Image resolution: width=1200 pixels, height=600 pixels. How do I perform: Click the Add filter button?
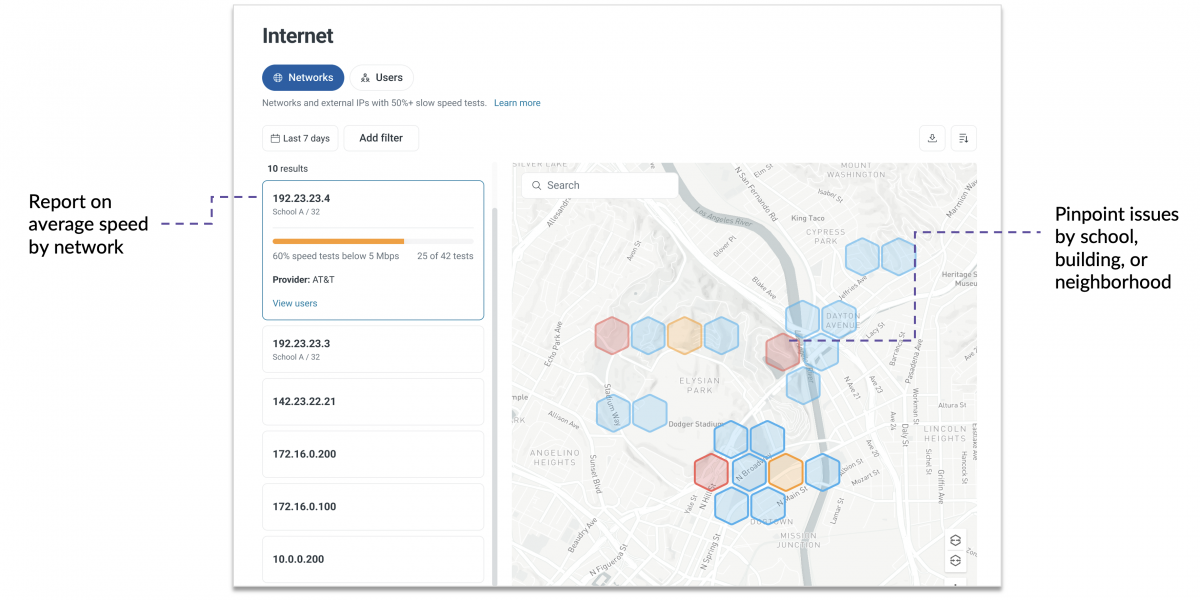tap(381, 138)
